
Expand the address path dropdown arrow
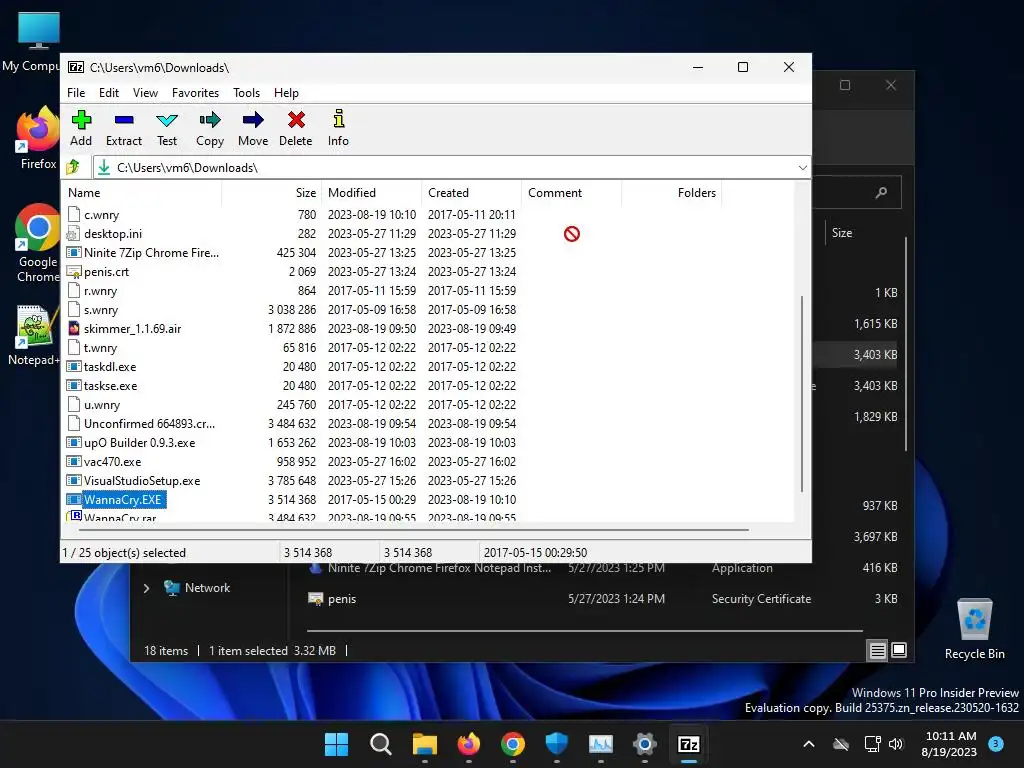803,168
